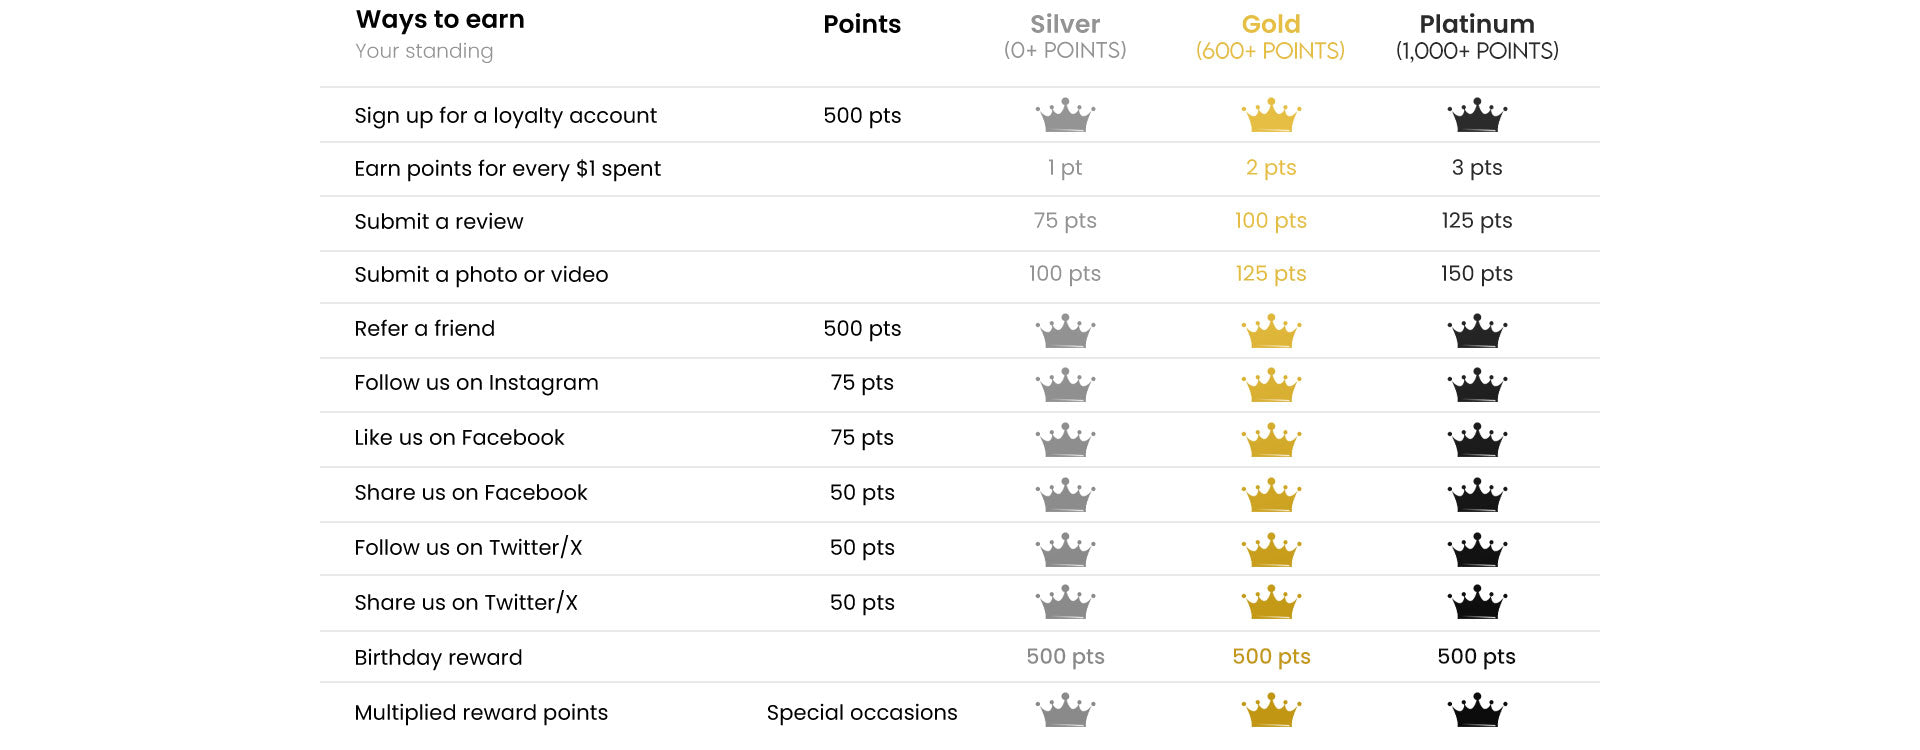This screenshot has width=1920, height=750.
Task: Click the platinum crown in loyalty account row
Action: (1477, 115)
